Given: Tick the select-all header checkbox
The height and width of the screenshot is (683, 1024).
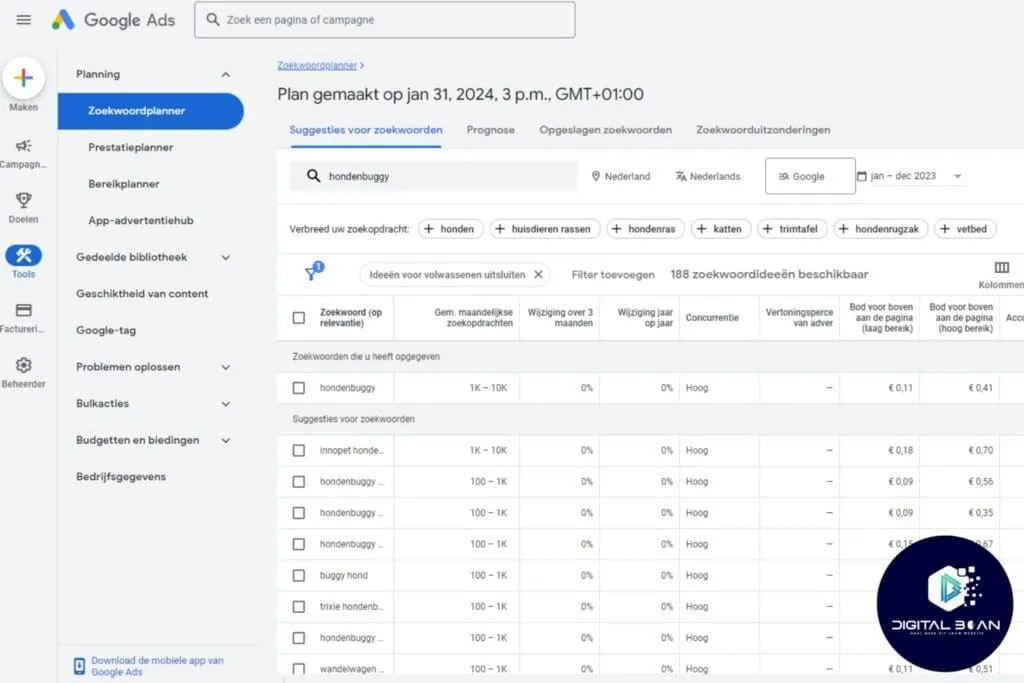Looking at the screenshot, I should (298, 317).
